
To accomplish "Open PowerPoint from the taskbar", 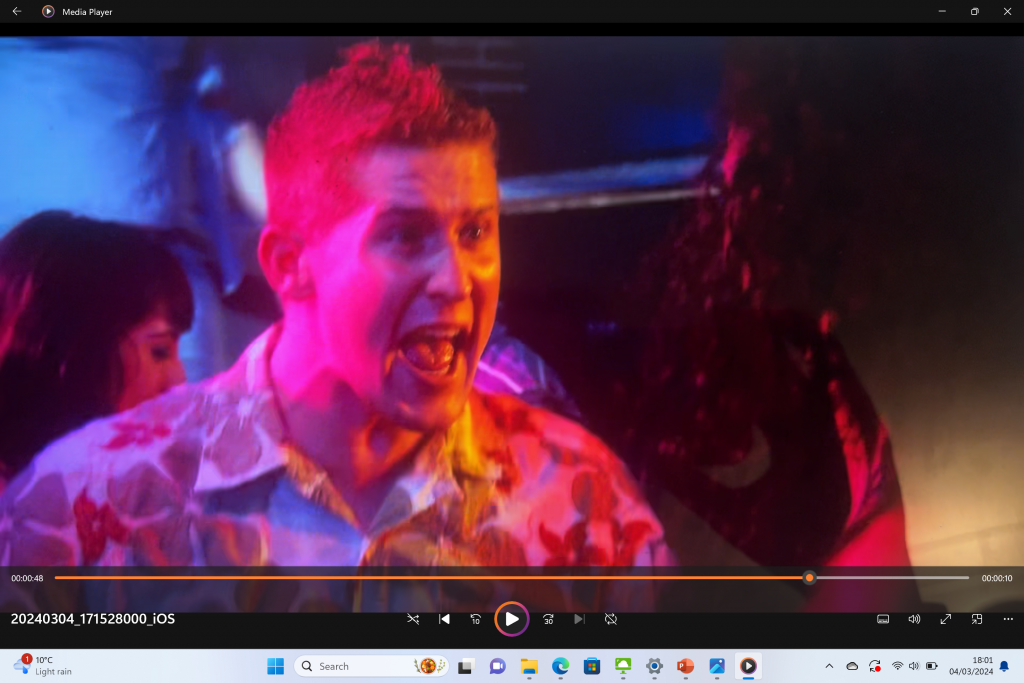I will pyautogui.click(x=685, y=666).
